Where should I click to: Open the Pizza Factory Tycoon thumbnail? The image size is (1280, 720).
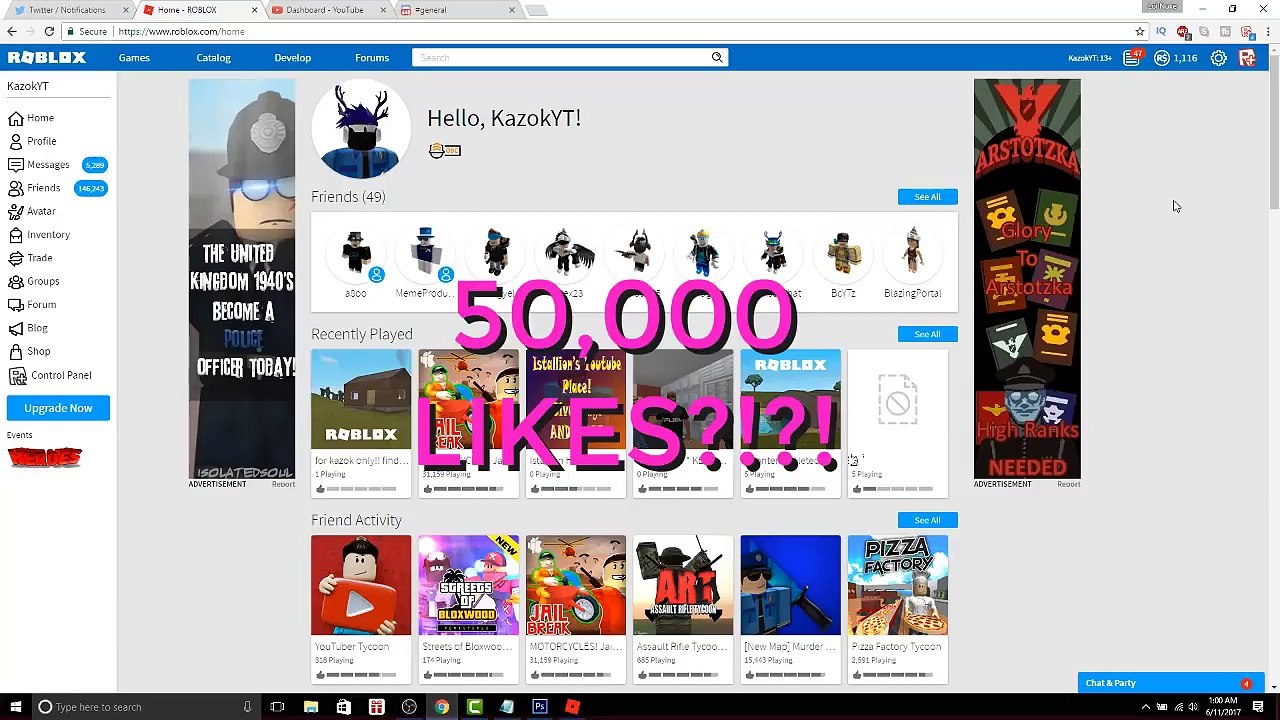pyautogui.click(x=897, y=585)
